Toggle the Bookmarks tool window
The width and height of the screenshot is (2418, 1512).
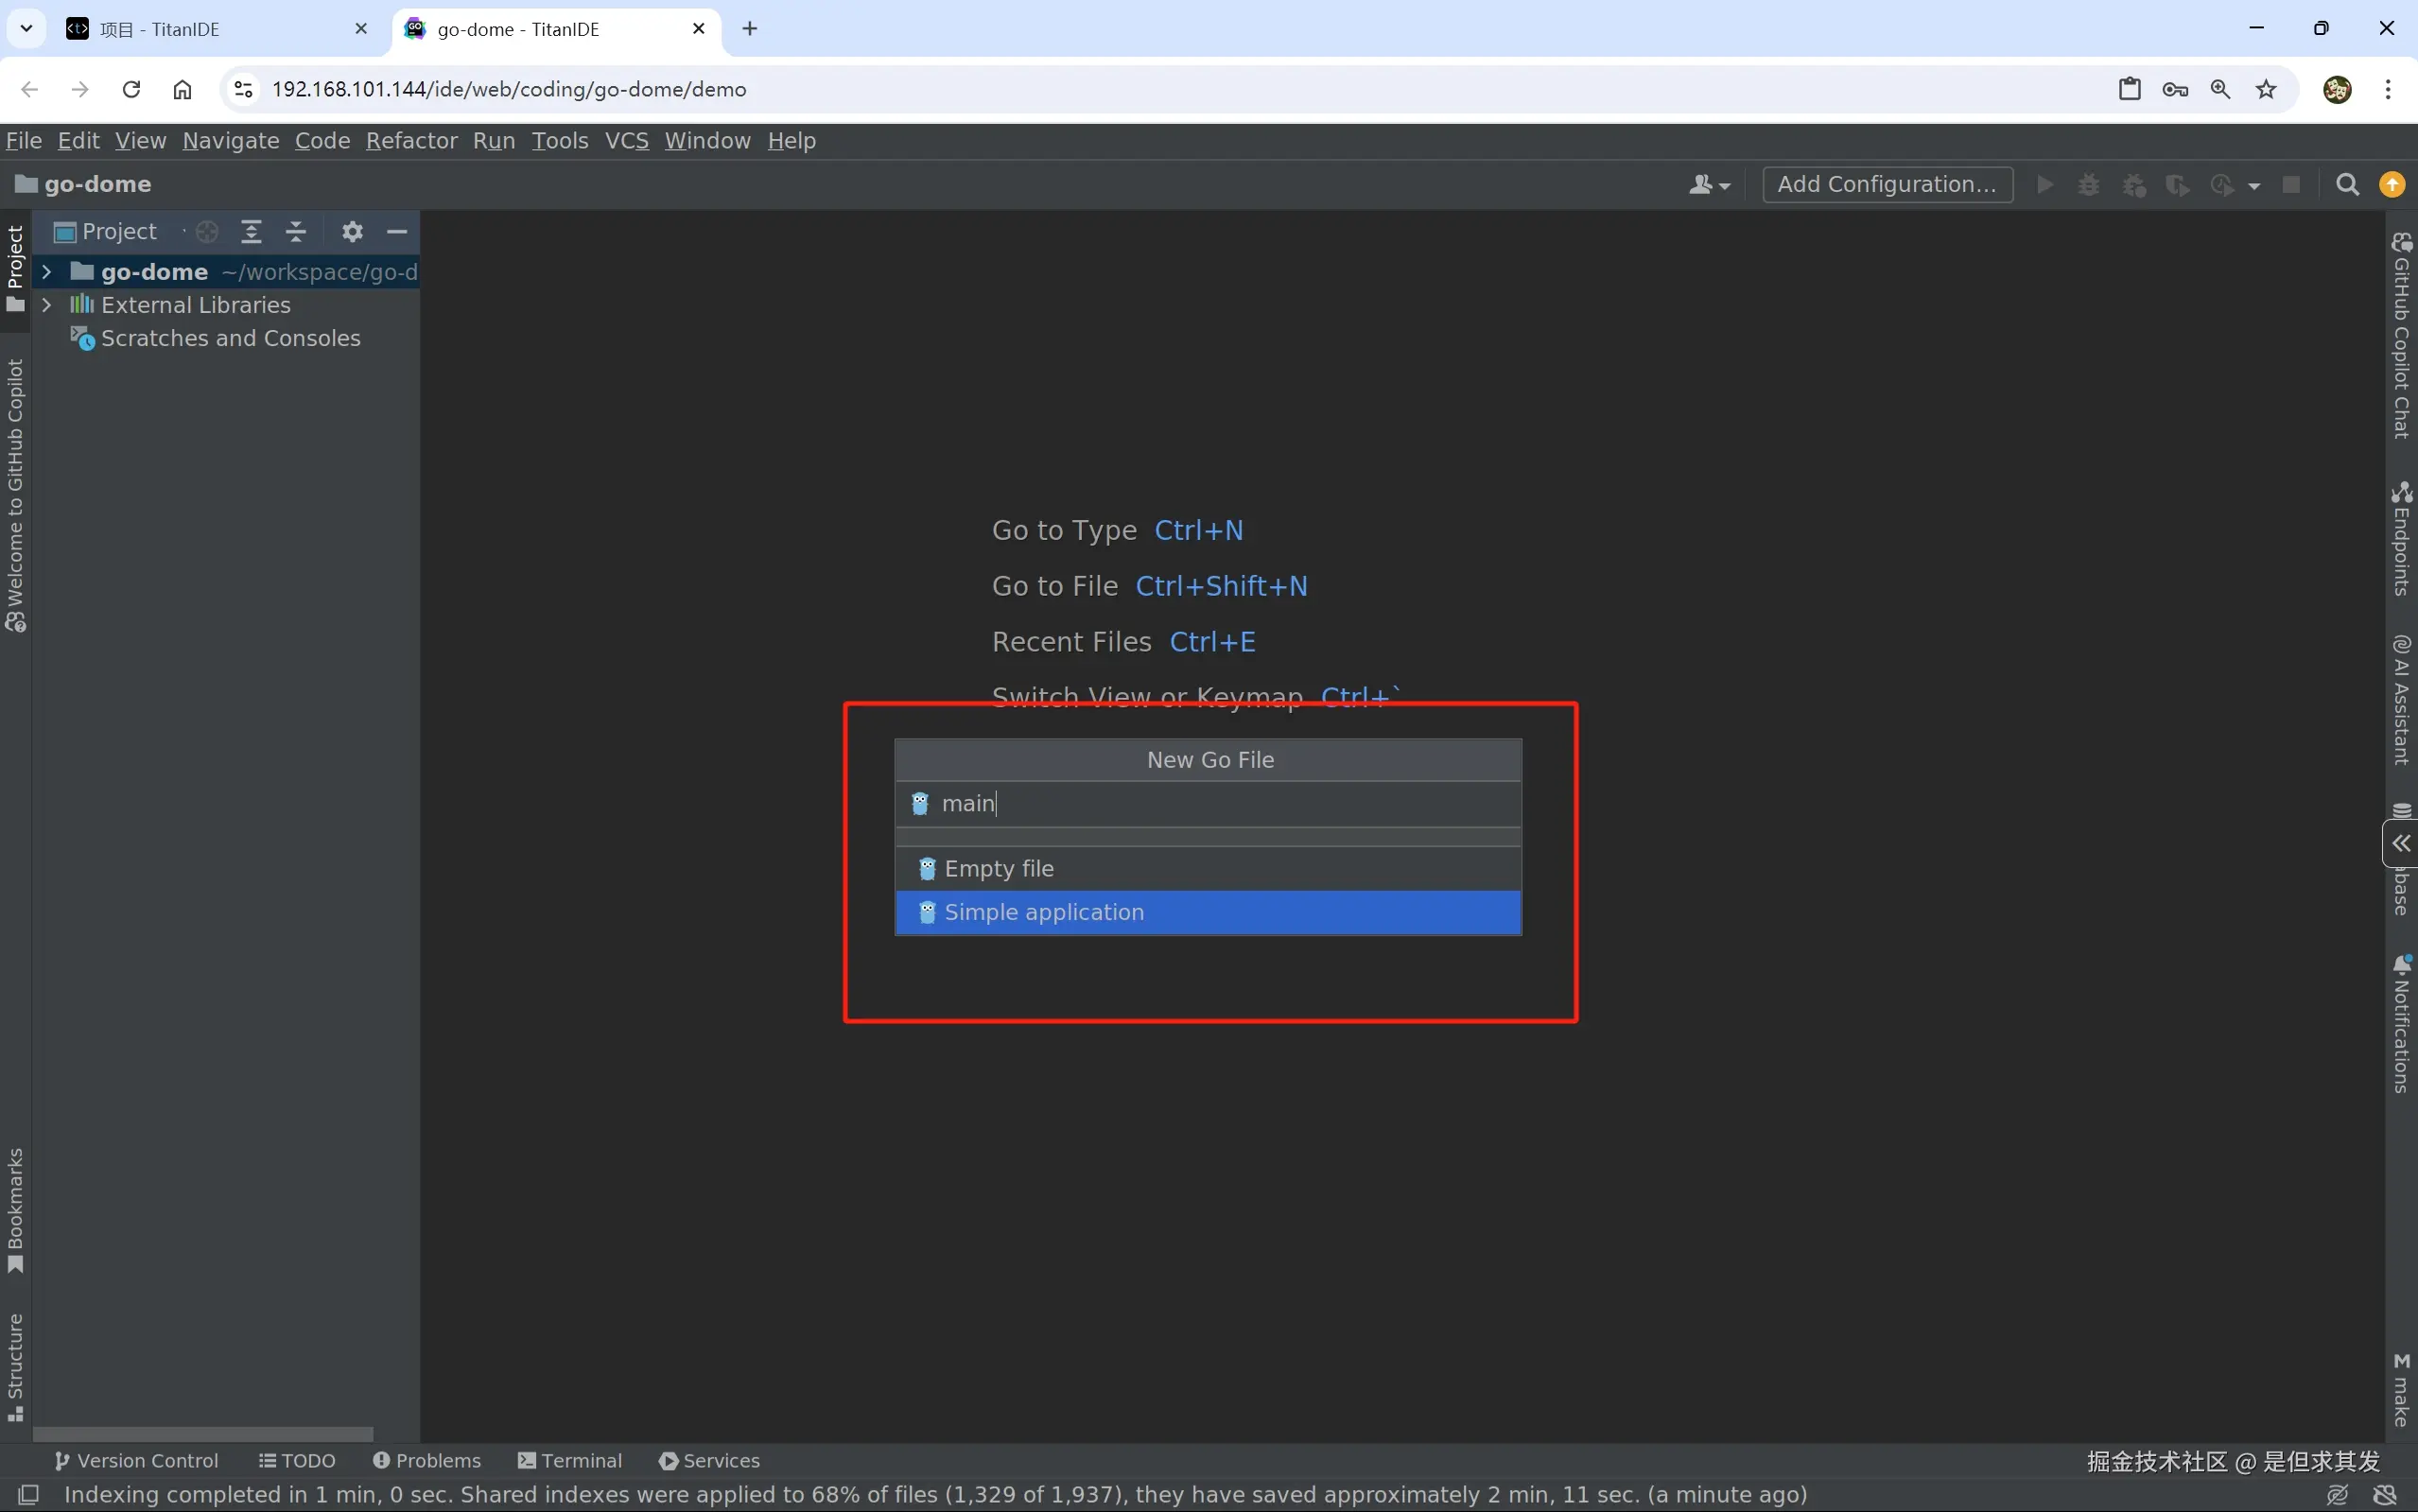coord(15,1210)
